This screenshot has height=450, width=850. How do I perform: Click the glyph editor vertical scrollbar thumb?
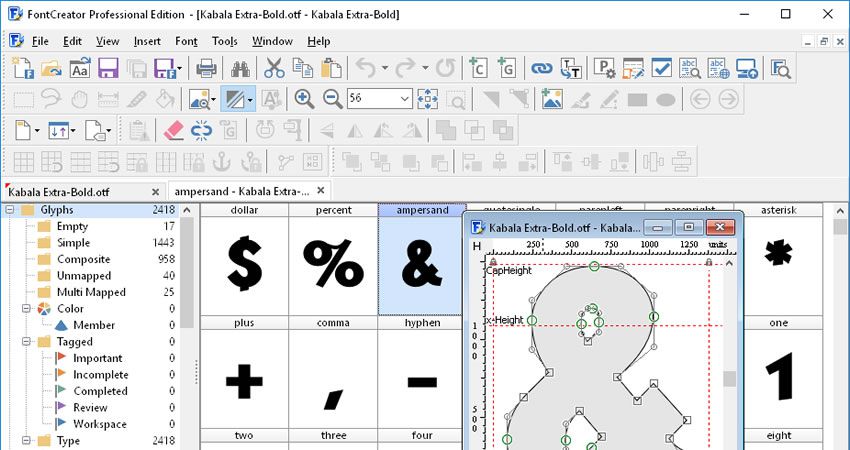pyautogui.click(x=730, y=378)
